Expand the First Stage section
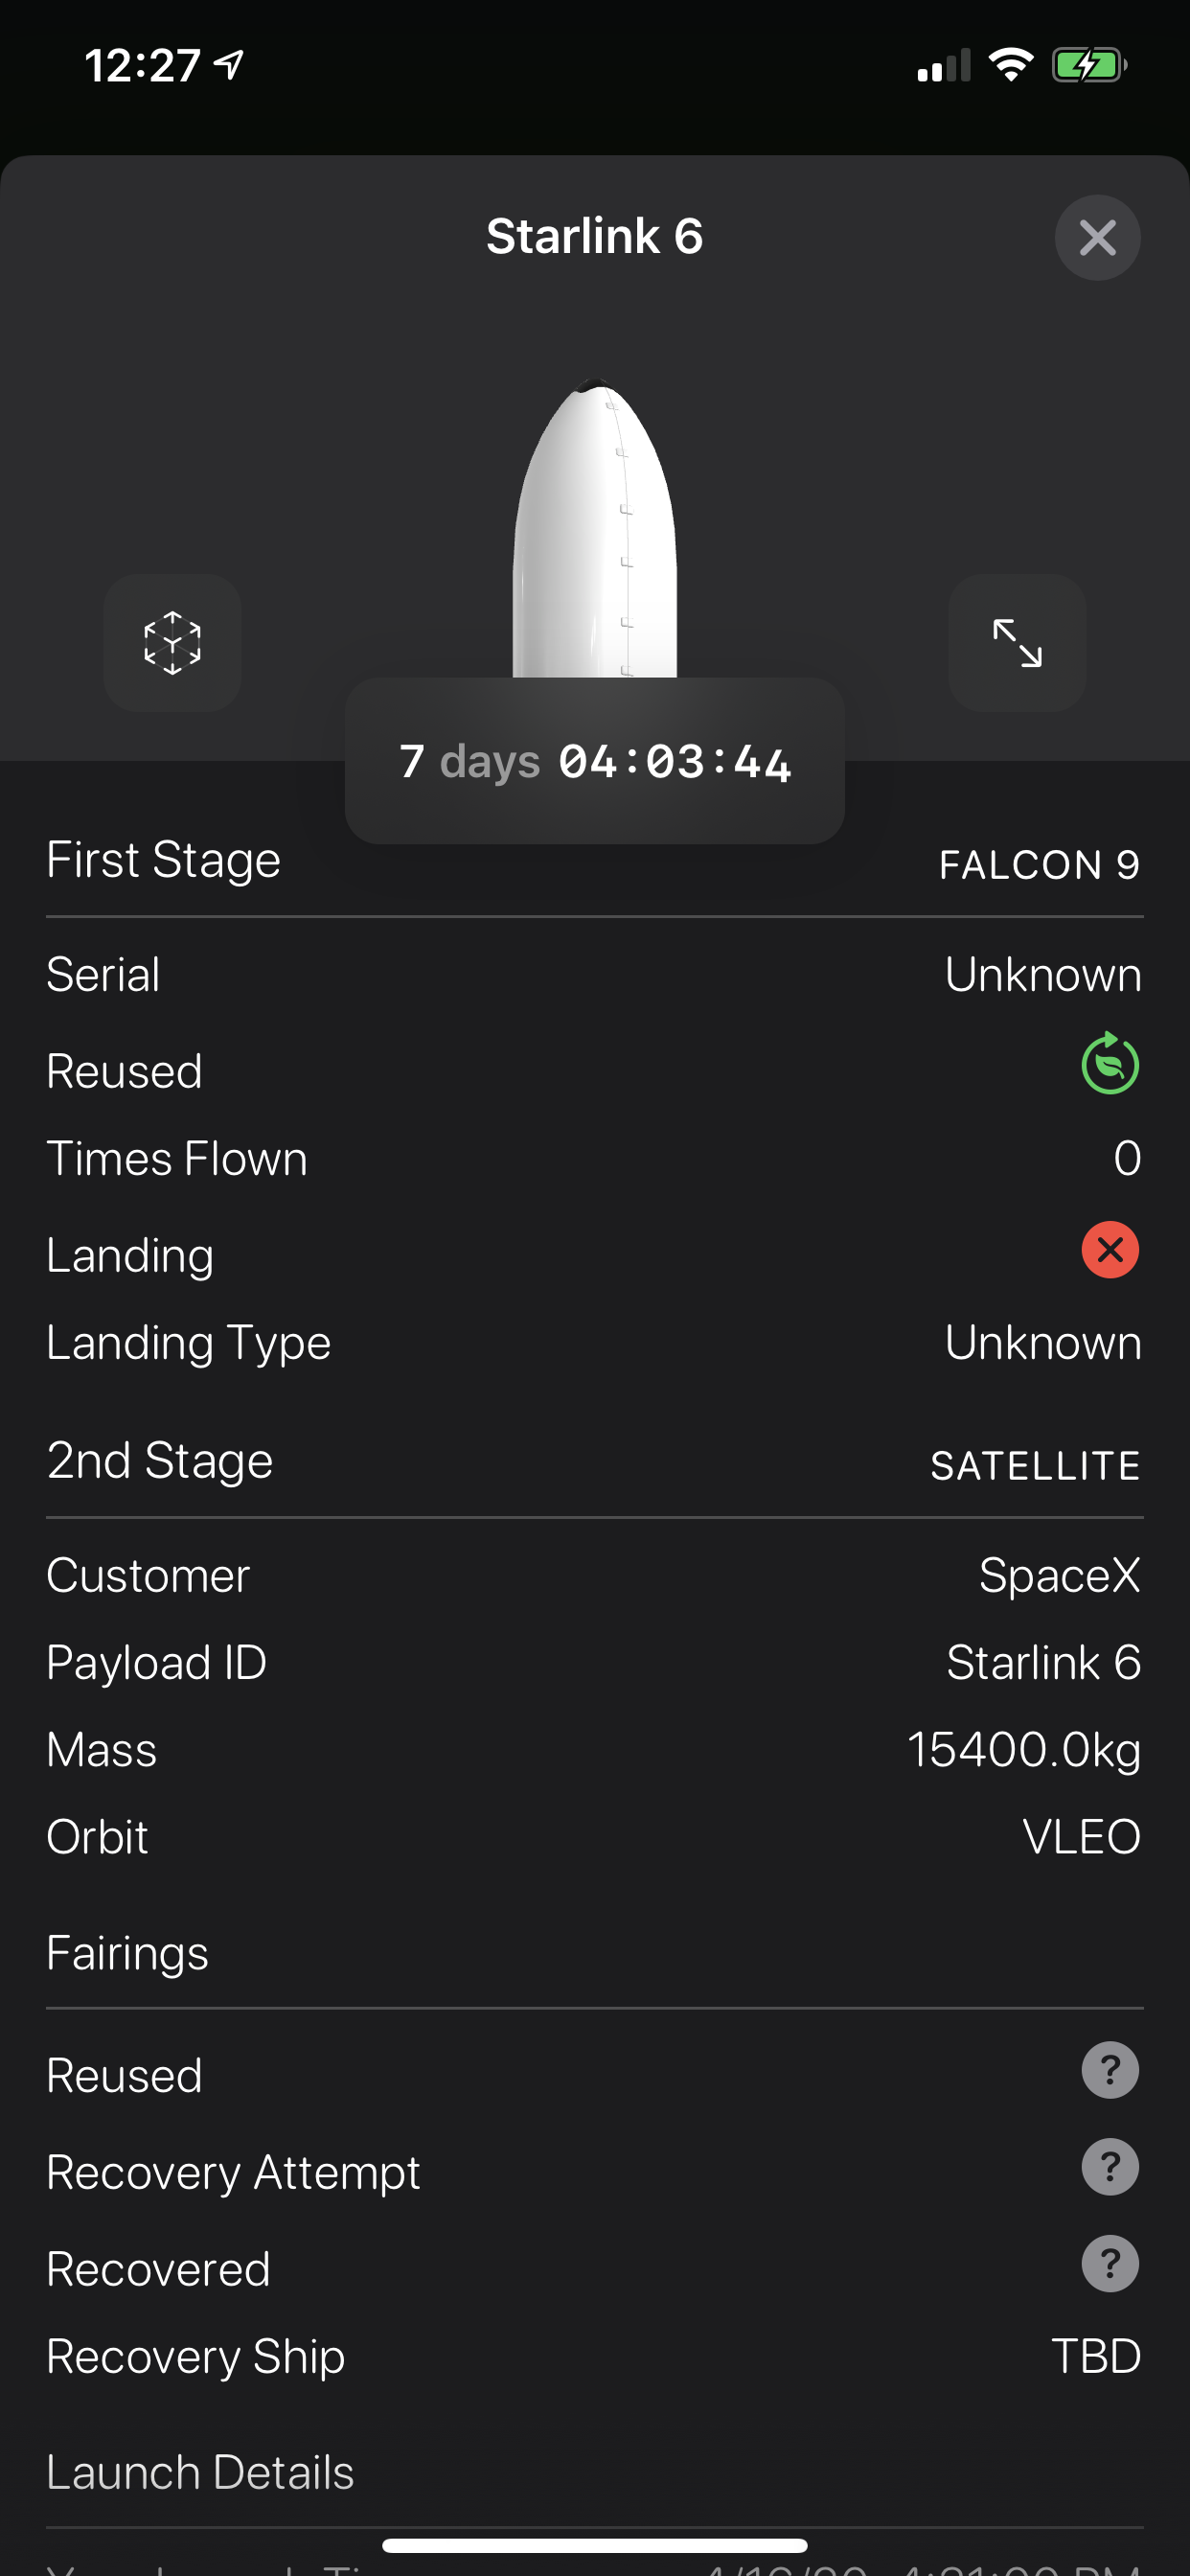The height and width of the screenshot is (2576, 1190). point(163,860)
